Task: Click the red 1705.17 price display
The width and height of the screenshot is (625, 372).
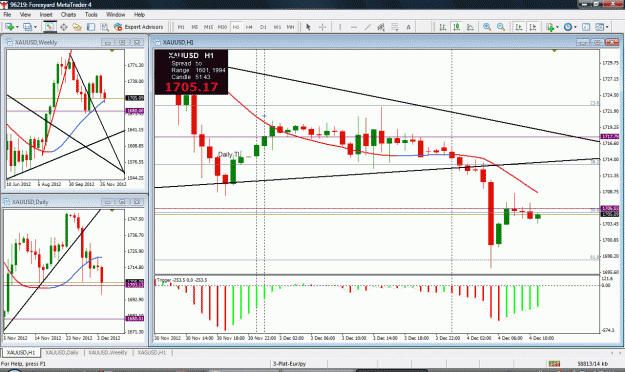Action: tap(191, 87)
